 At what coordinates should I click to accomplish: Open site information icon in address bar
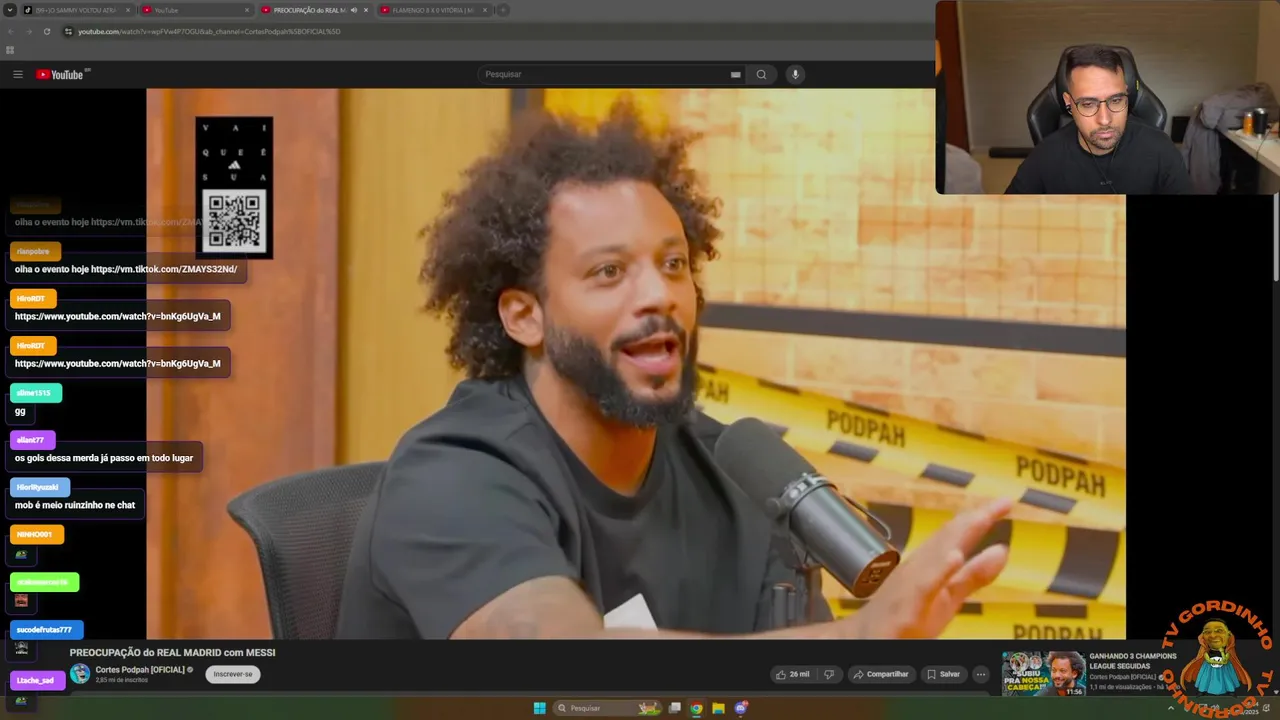pos(69,31)
